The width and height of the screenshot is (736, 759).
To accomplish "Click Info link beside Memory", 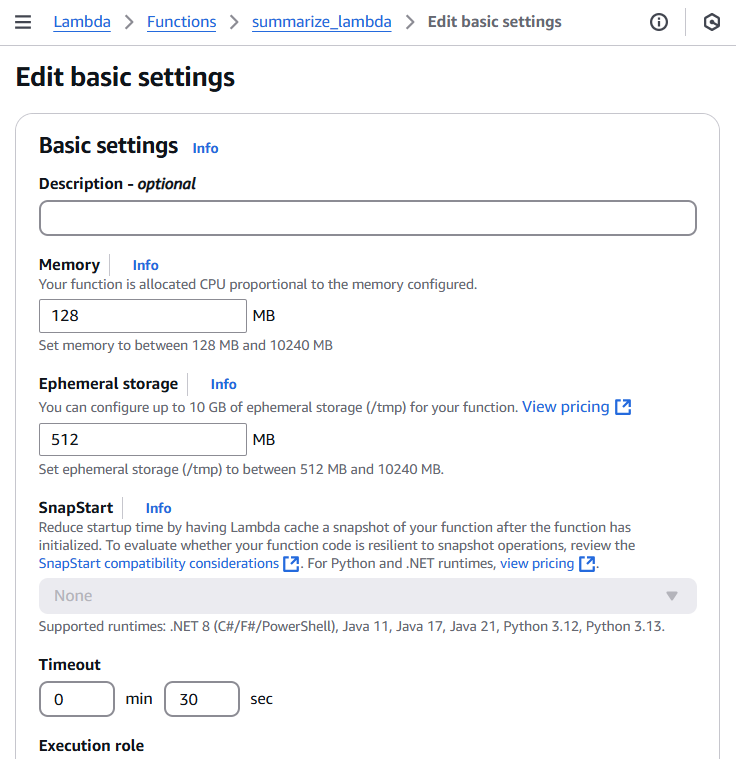I will tap(145, 265).
